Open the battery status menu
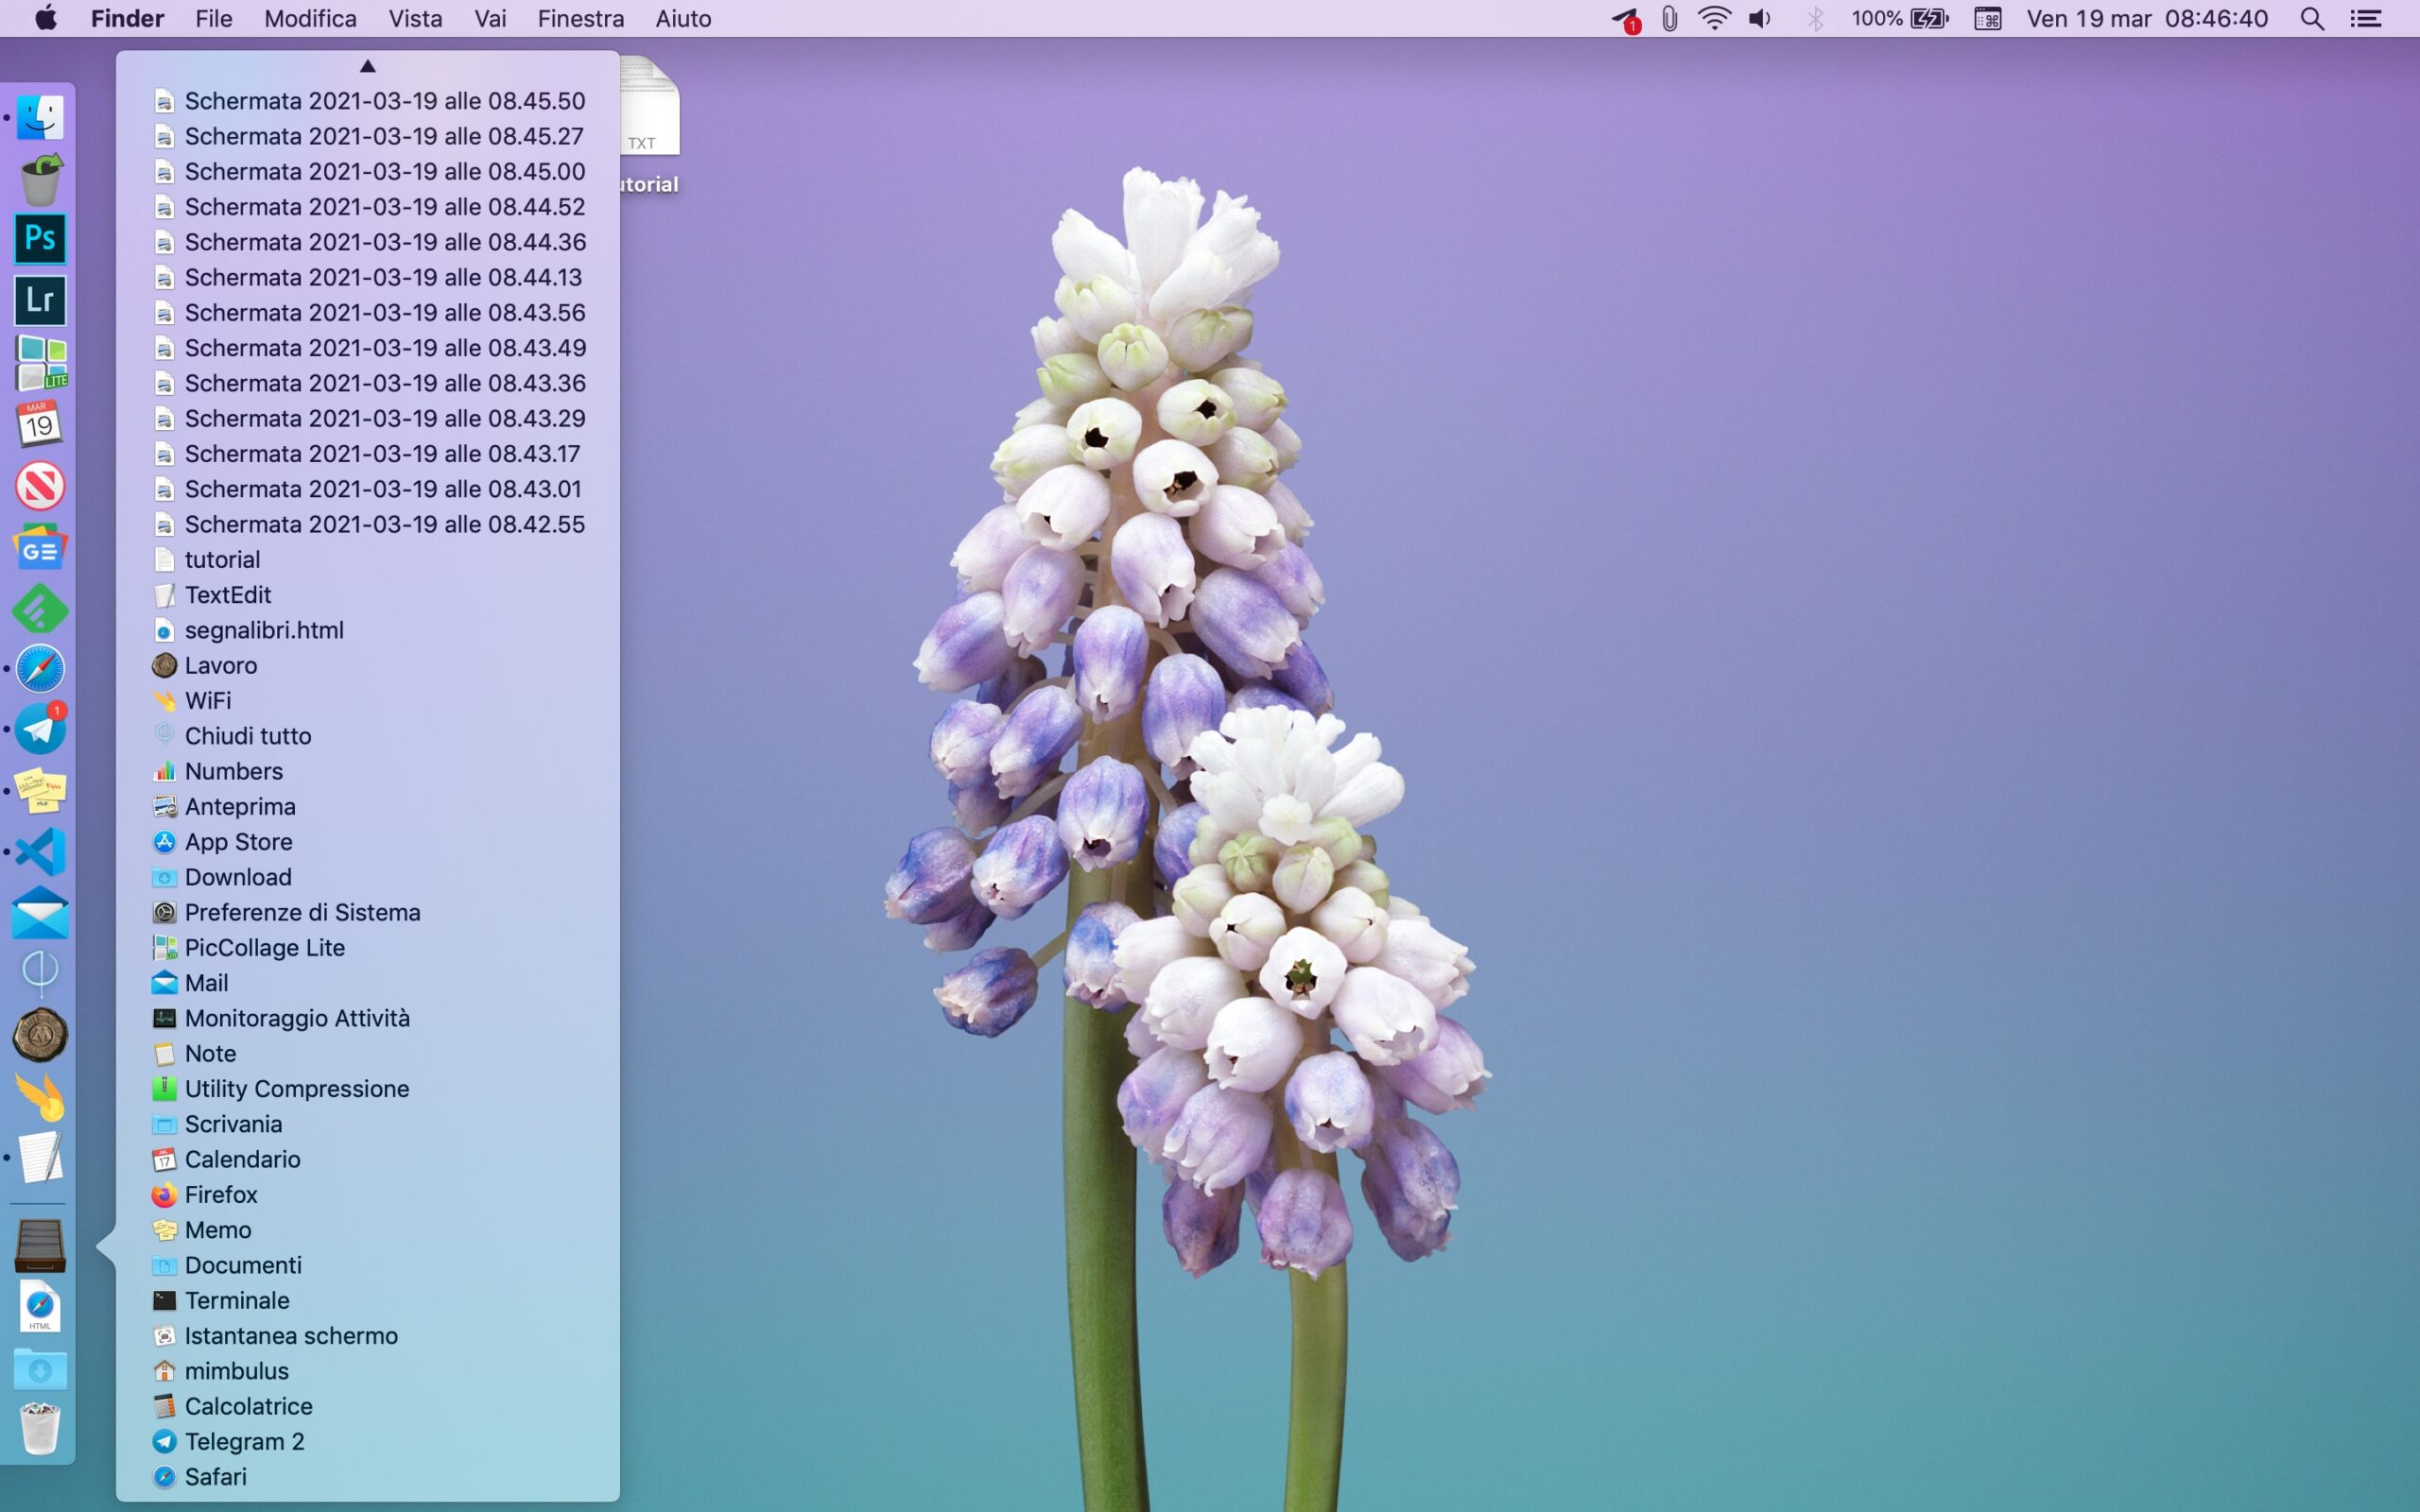2420x1512 pixels. click(1929, 19)
